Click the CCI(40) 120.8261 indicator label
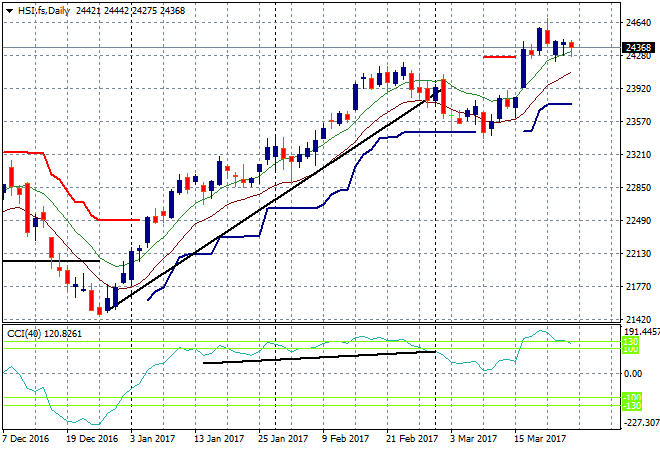 coord(44,334)
